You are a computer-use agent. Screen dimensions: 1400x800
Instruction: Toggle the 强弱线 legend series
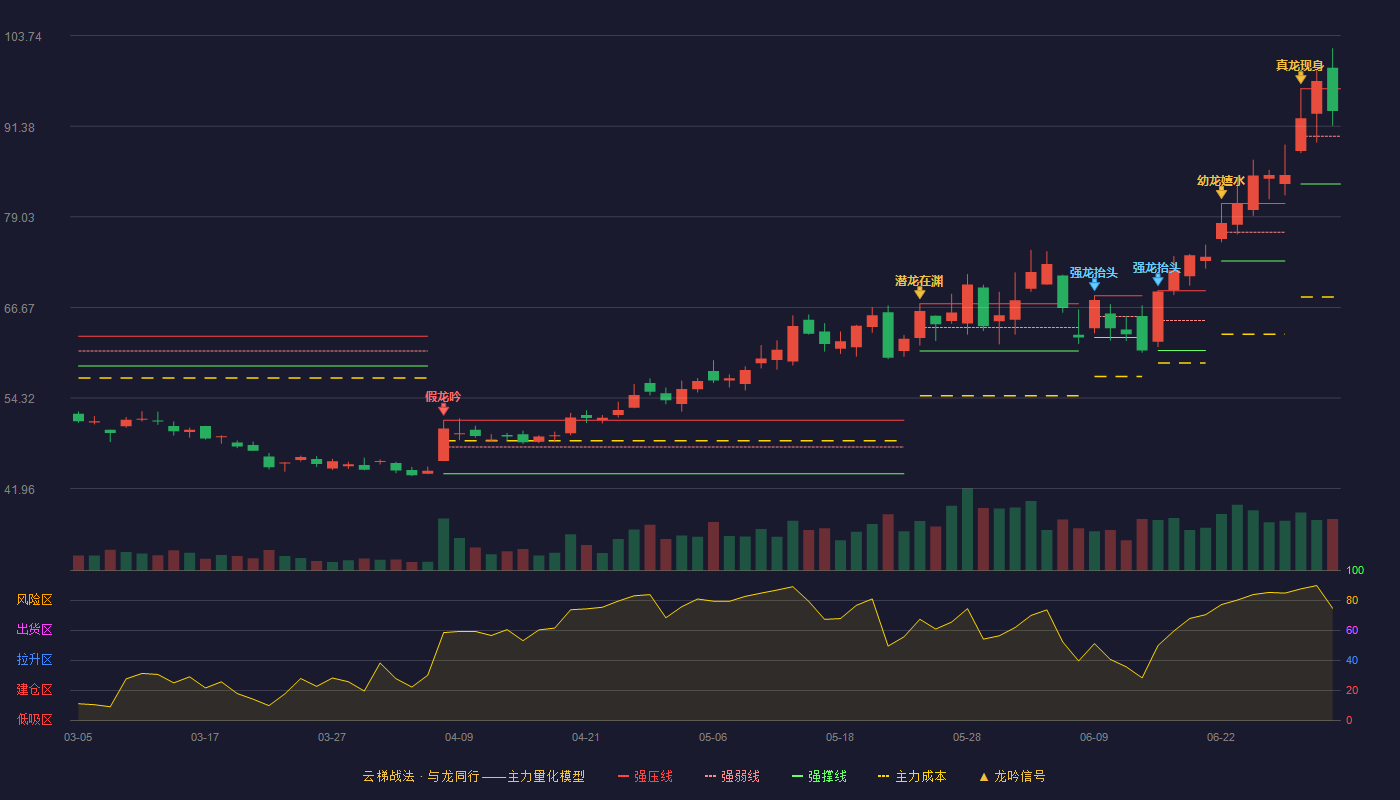pos(732,776)
